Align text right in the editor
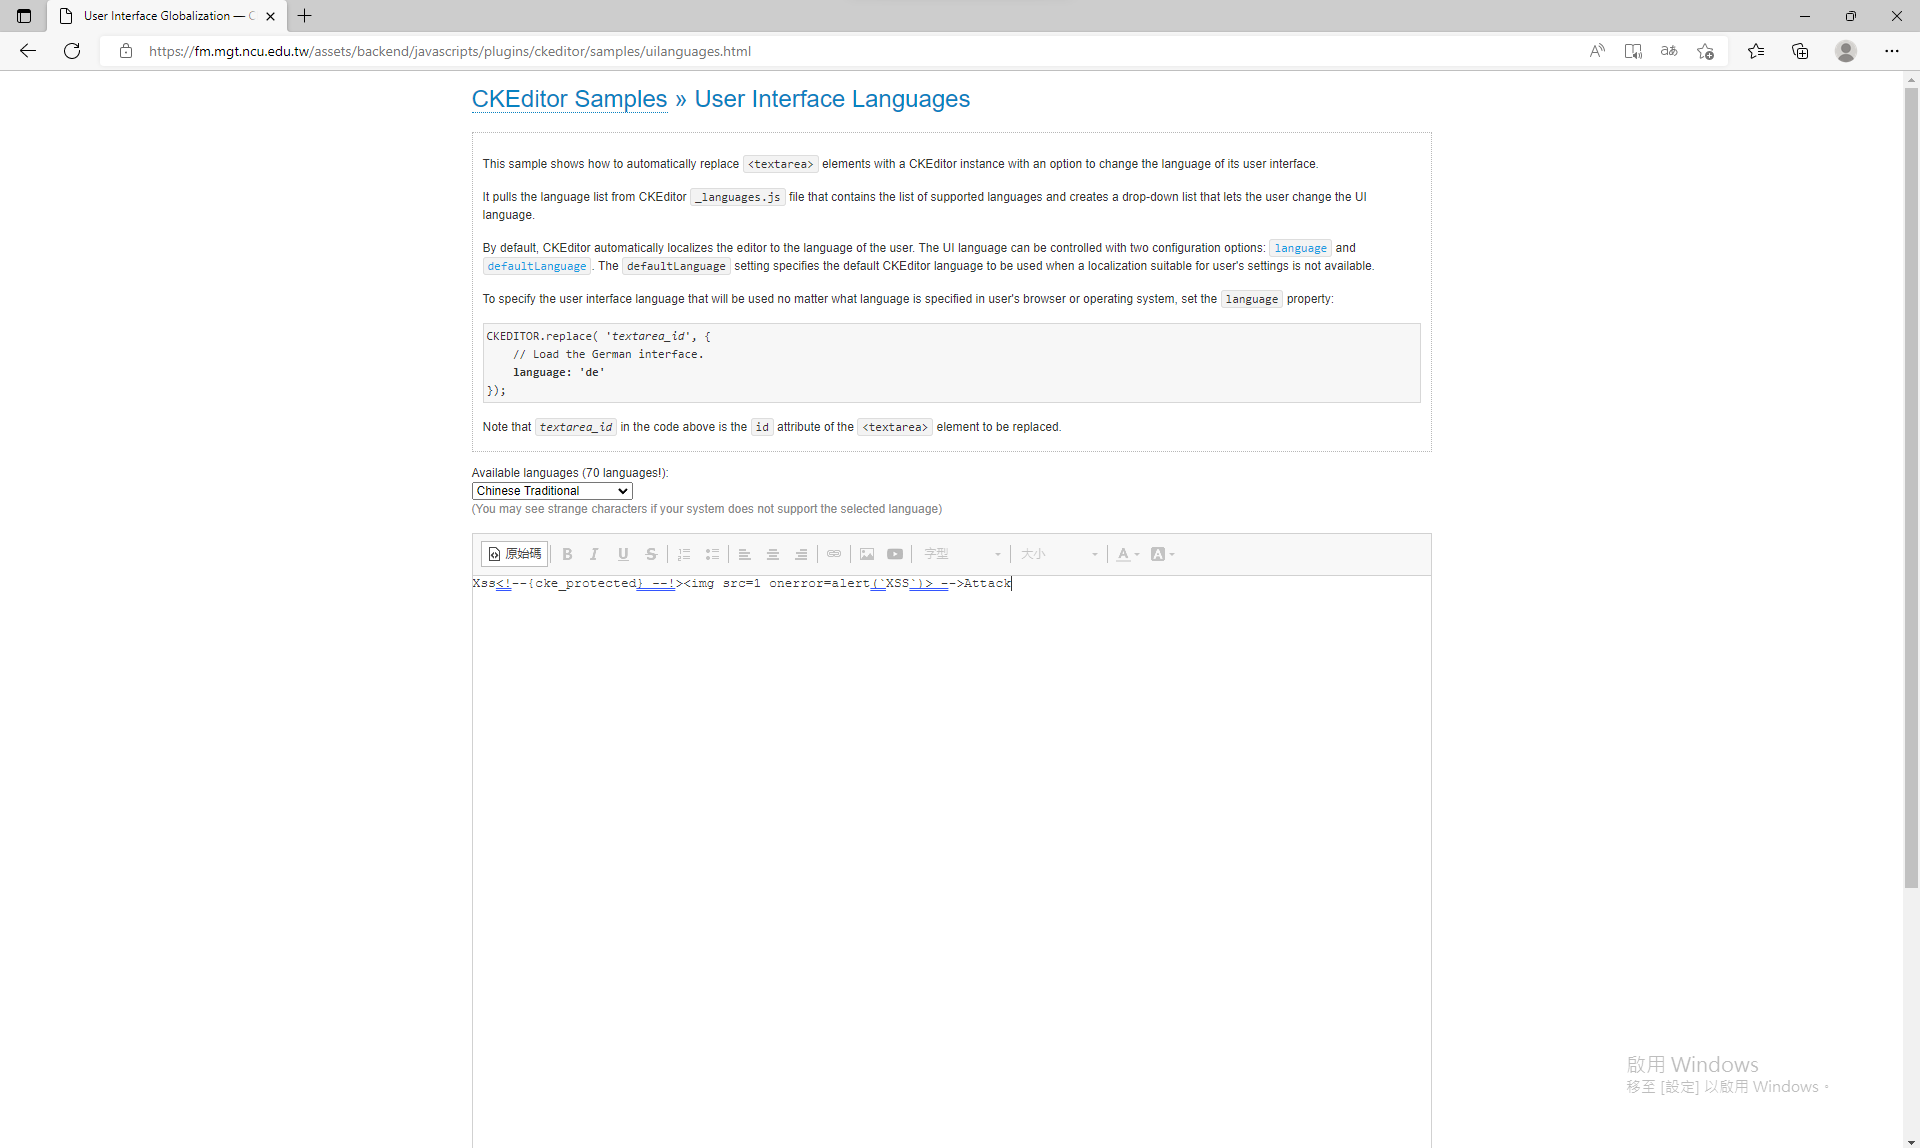The width and height of the screenshot is (1920, 1148). [x=801, y=554]
